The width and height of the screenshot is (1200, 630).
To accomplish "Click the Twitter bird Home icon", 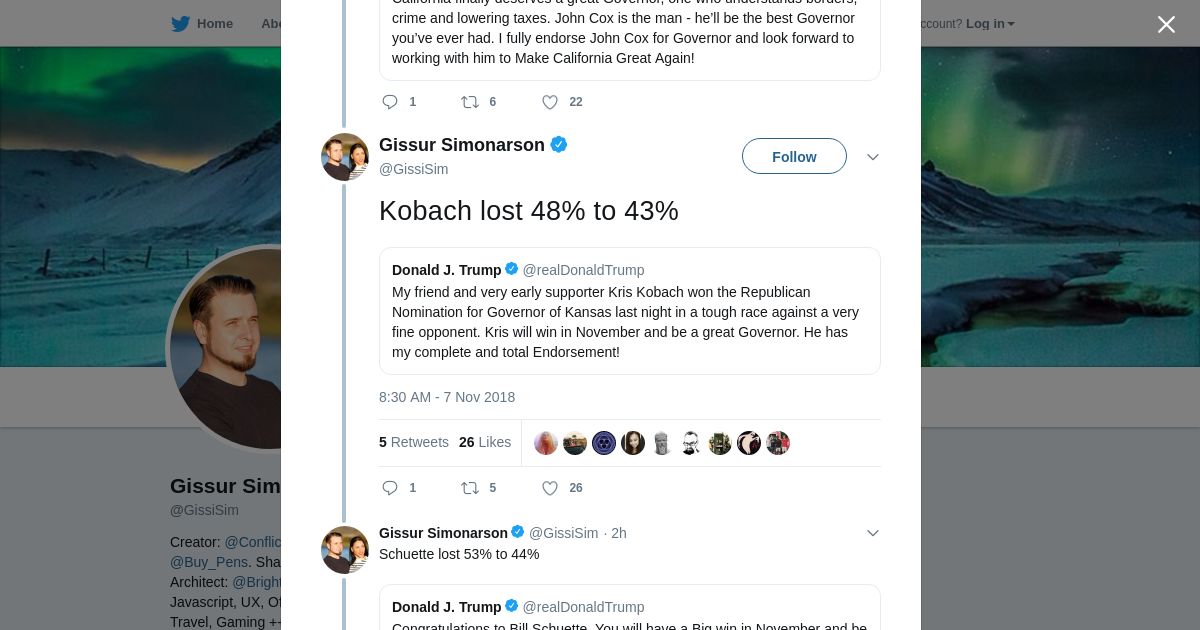I will (180, 24).
